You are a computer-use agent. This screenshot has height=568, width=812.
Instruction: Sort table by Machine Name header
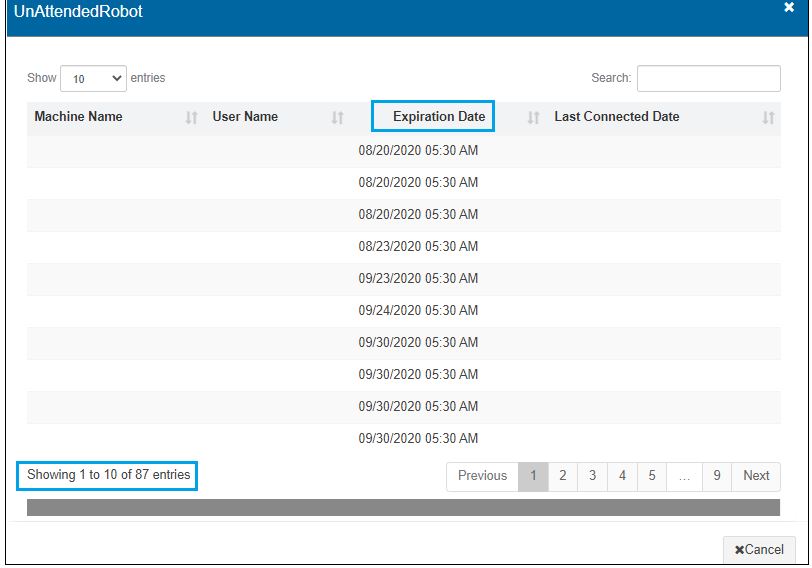tap(78, 117)
